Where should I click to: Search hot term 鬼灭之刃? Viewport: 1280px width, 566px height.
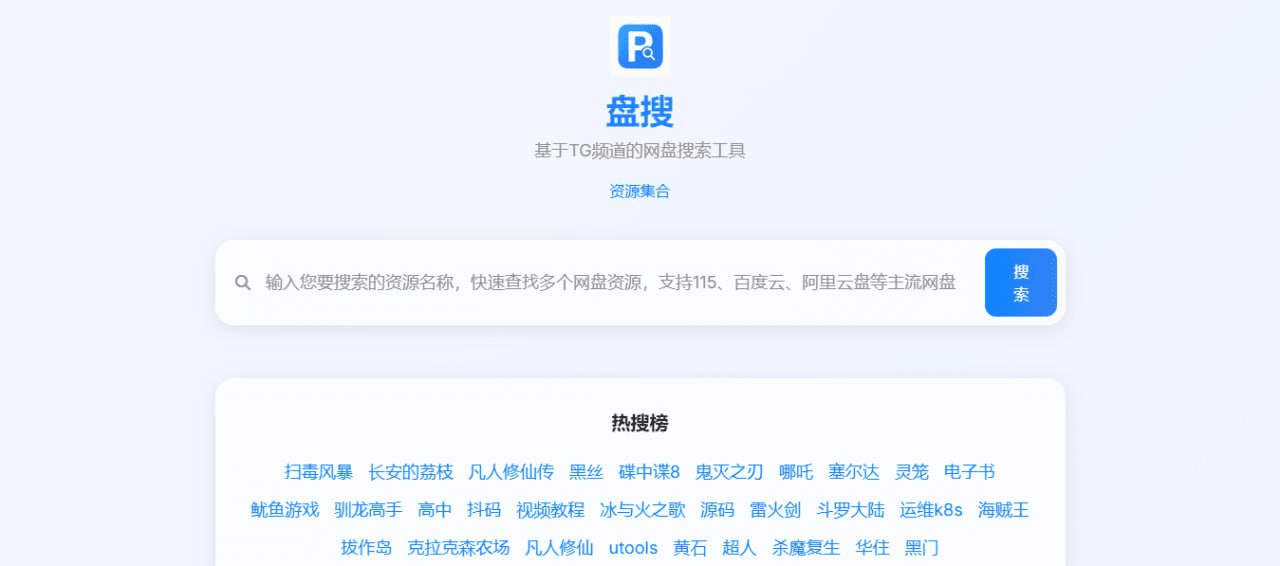pos(729,472)
